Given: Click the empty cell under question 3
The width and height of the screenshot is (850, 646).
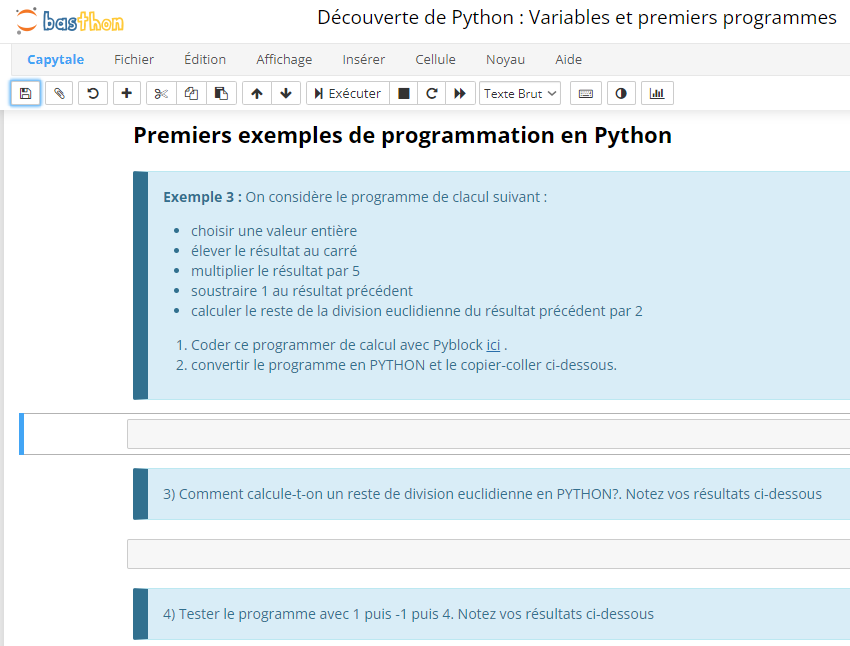Looking at the screenshot, I should [488, 554].
